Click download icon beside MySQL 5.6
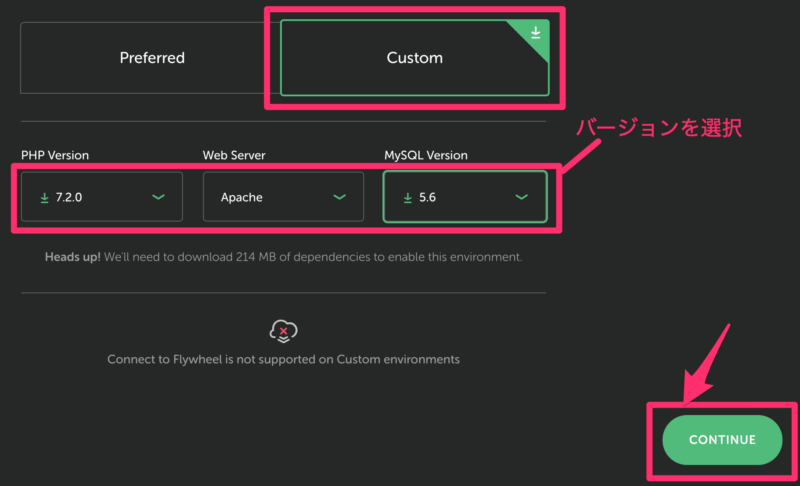Image resolution: width=800 pixels, height=486 pixels. pos(408,198)
